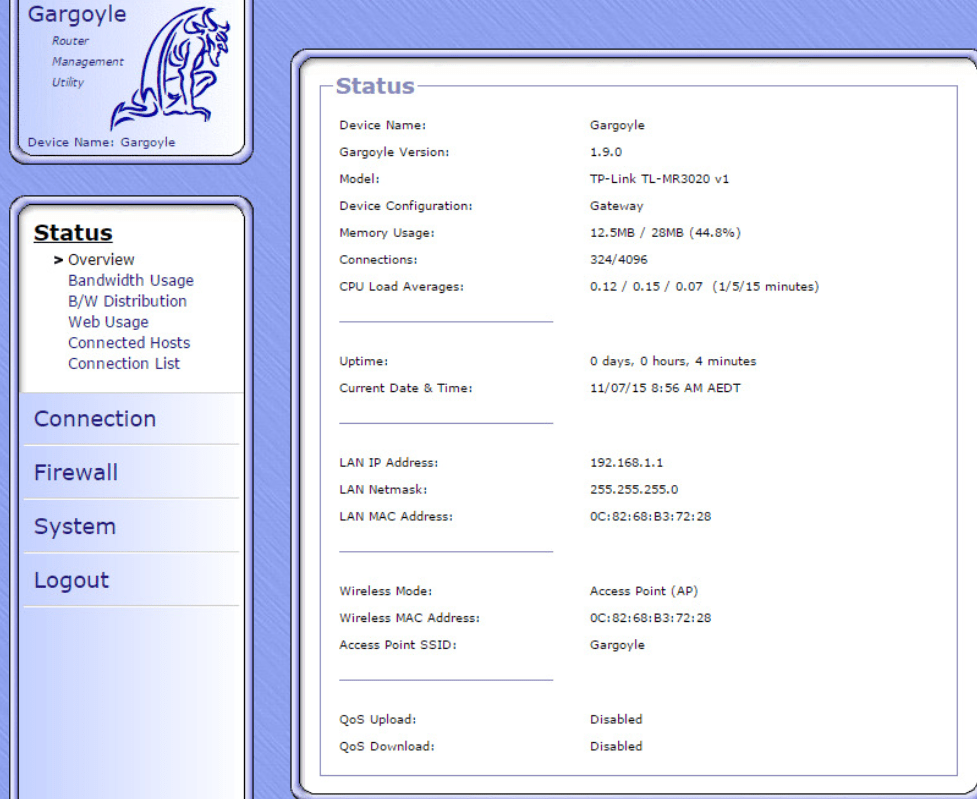
Task: Select the Overview status page
Action: 101,259
